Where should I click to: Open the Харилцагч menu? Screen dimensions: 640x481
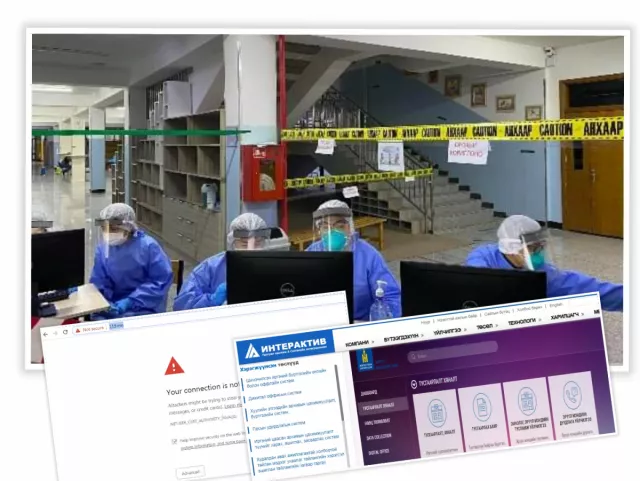point(564,316)
